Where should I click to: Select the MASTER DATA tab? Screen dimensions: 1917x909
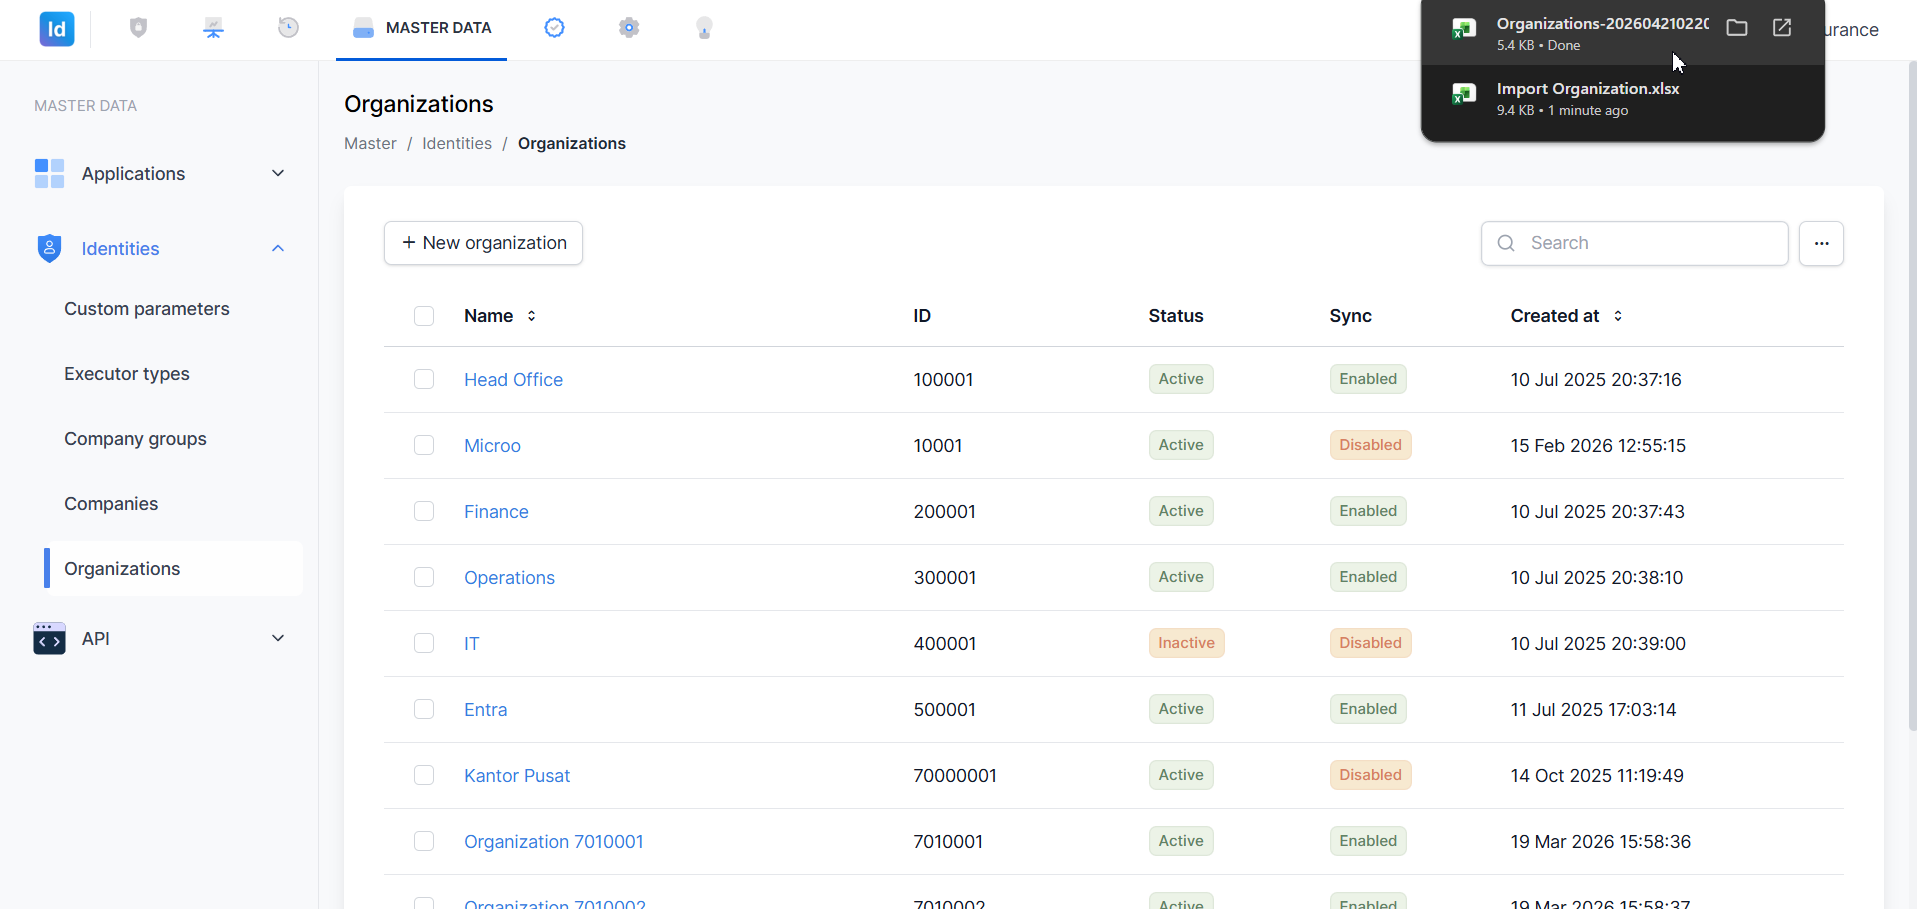click(x=421, y=28)
